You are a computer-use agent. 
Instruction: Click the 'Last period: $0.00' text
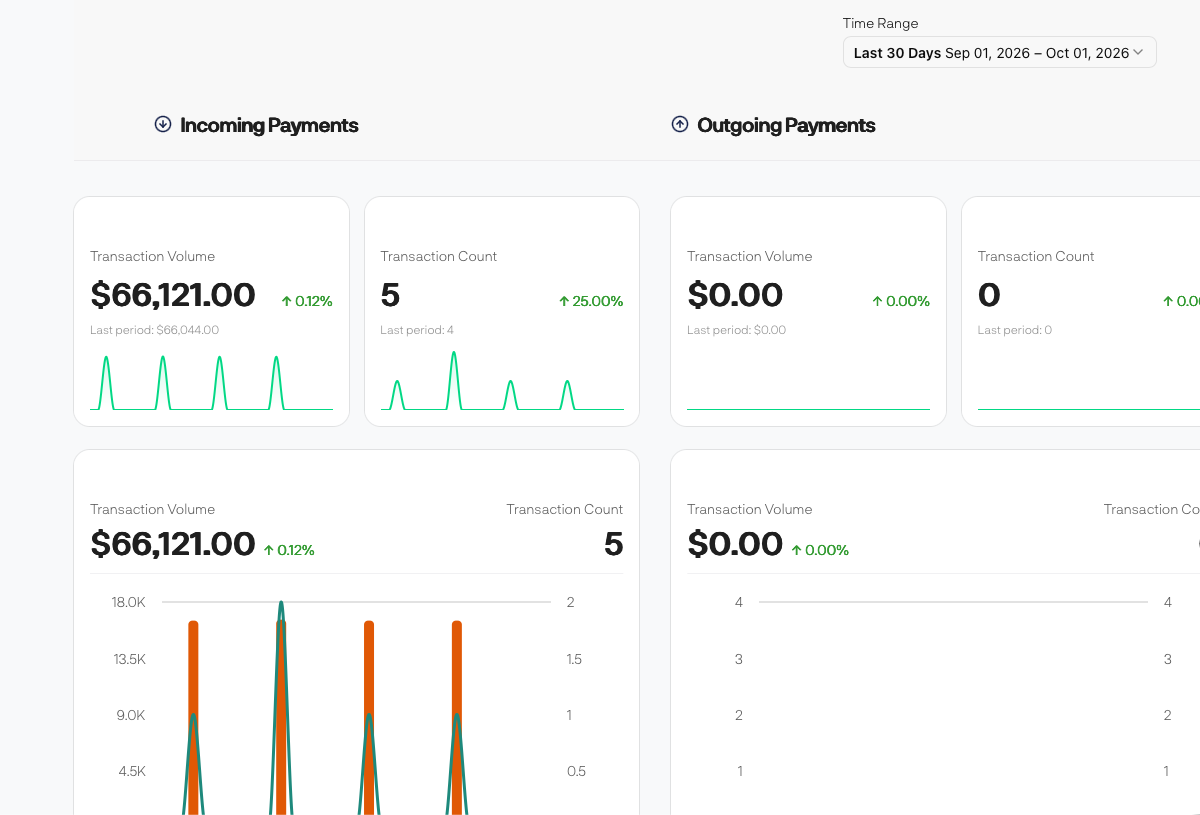[x=736, y=330]
